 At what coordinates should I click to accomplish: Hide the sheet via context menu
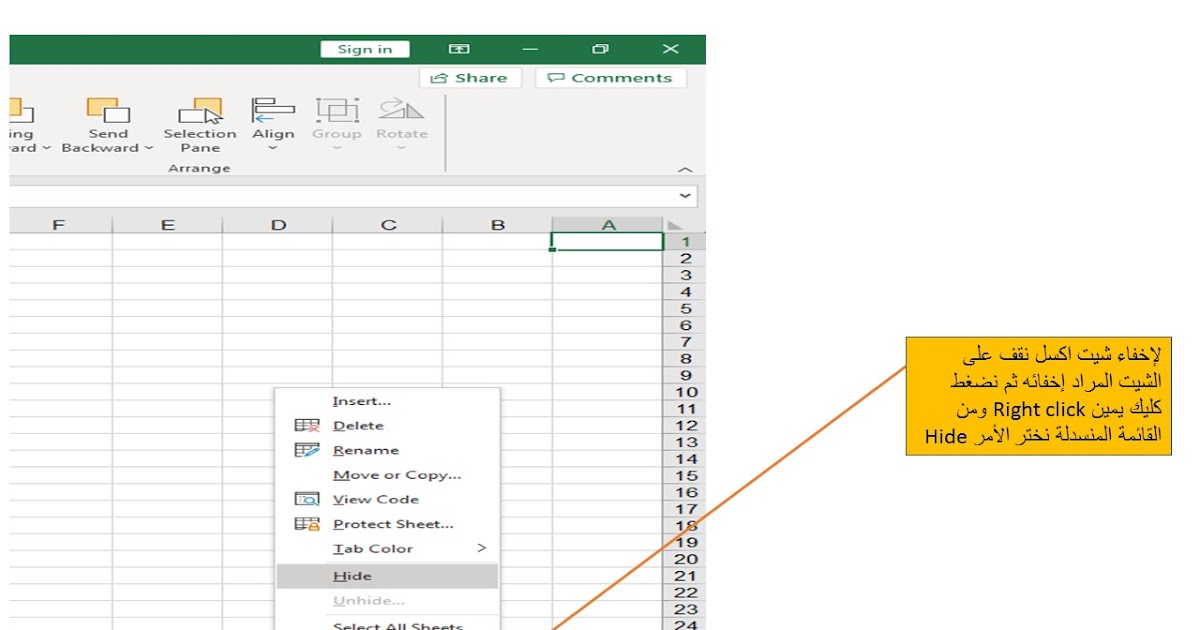coord(350,576)
